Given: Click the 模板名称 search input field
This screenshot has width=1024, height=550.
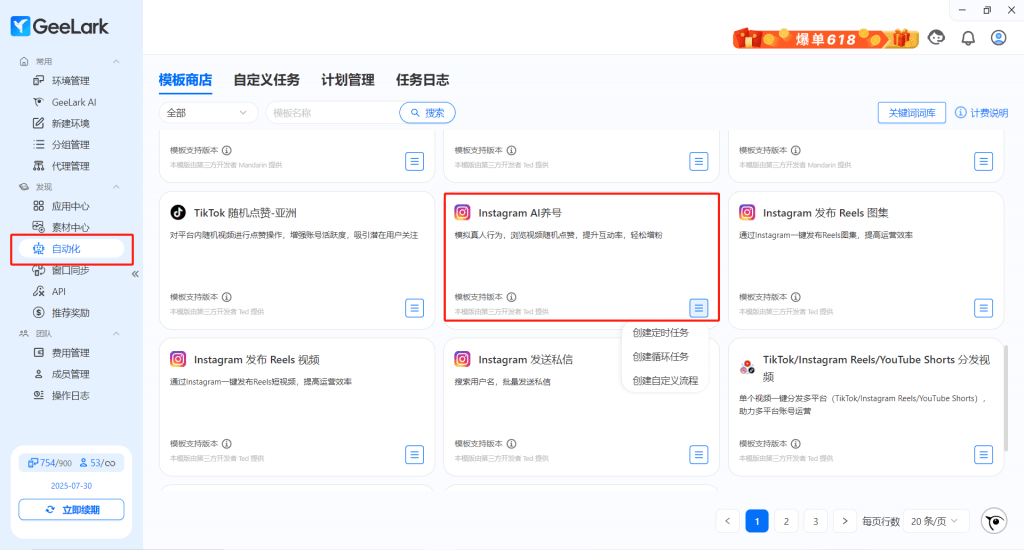Looking at the screenshot, I should tap(332, 113).
